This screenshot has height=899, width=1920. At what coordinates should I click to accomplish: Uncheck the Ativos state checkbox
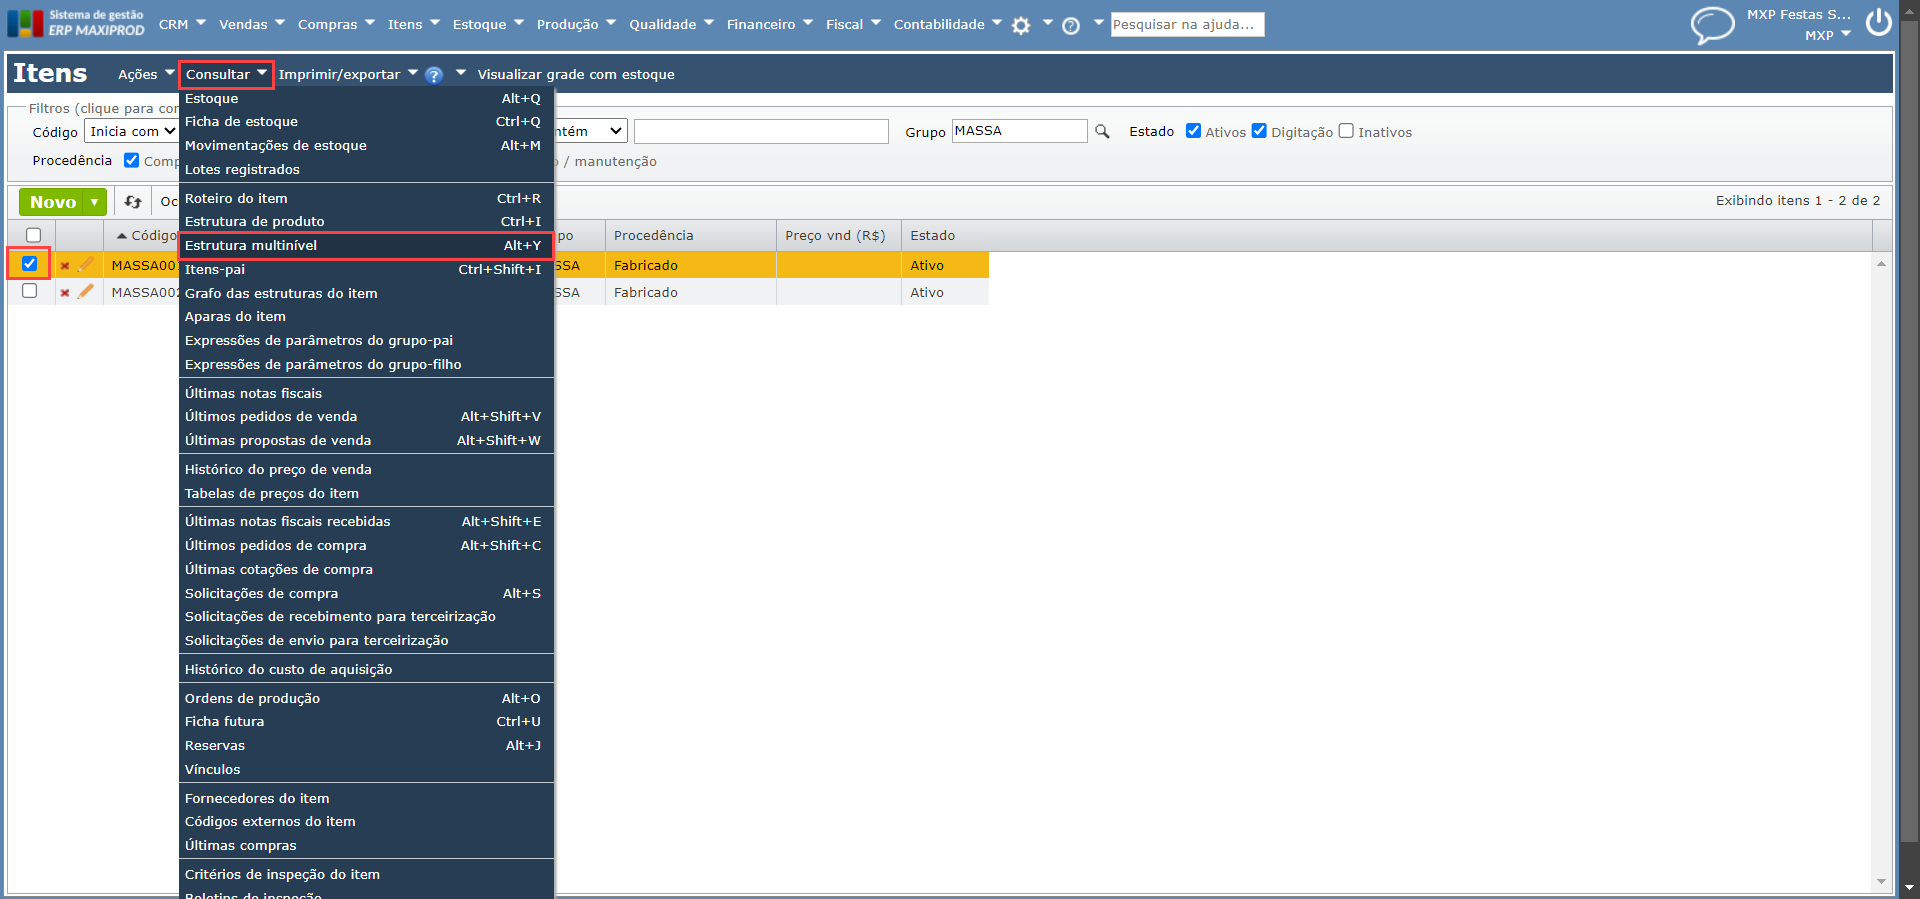1193,131
